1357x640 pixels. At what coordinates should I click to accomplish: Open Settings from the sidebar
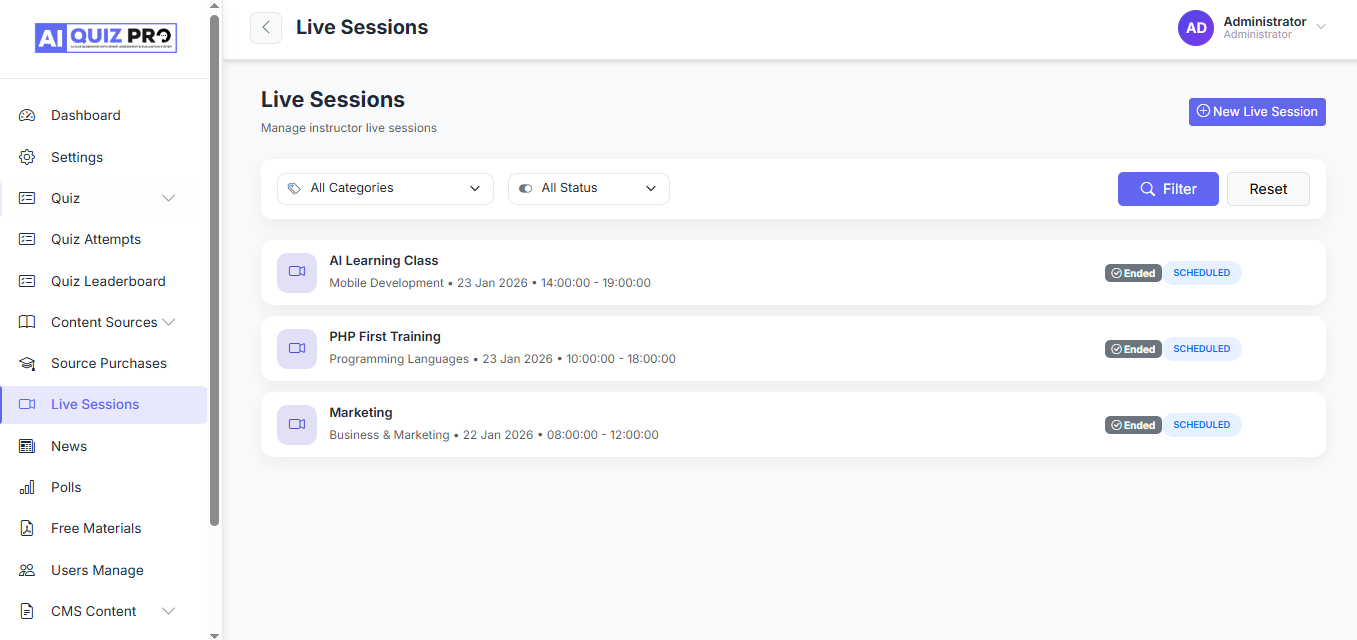(x=104, y=157)
